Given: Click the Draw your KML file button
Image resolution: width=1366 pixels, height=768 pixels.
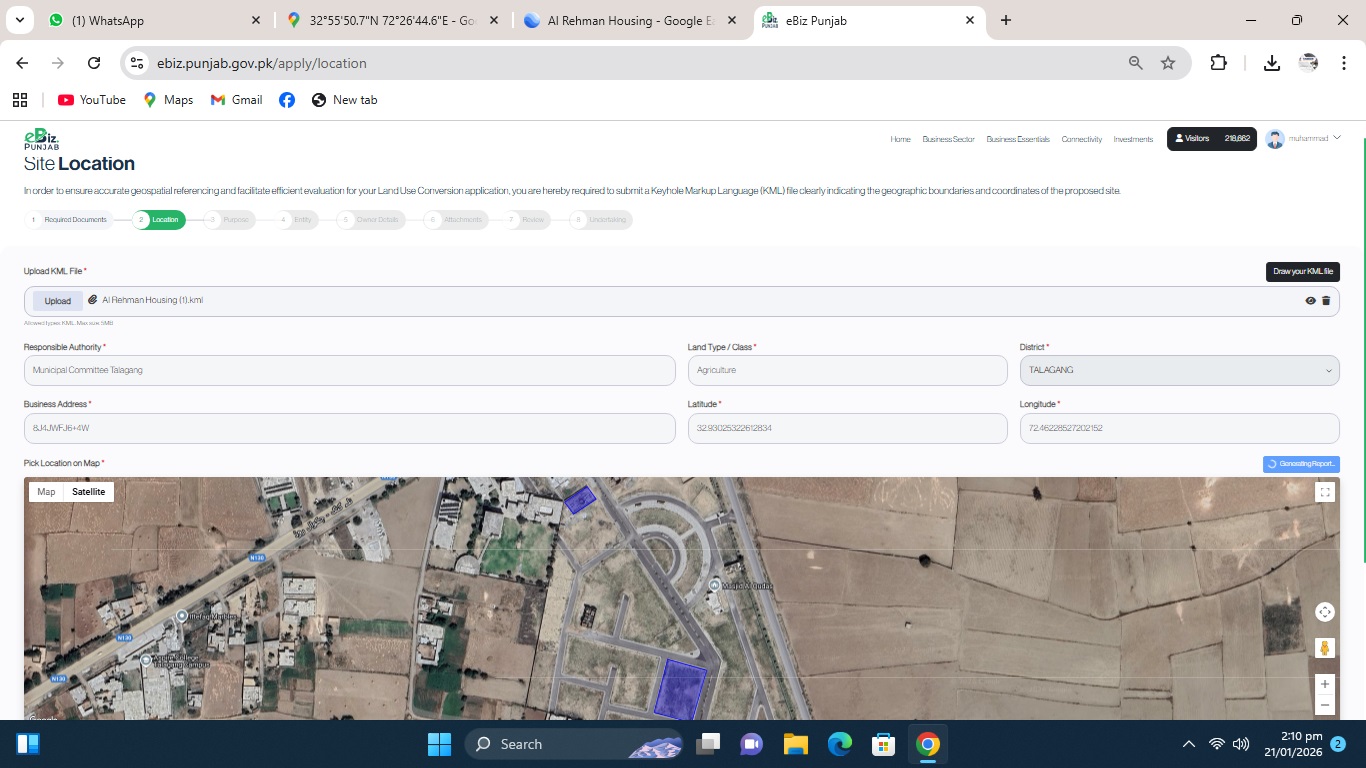Looking at the screenshot, I should pyautogui.click(x=1302, y=272).
